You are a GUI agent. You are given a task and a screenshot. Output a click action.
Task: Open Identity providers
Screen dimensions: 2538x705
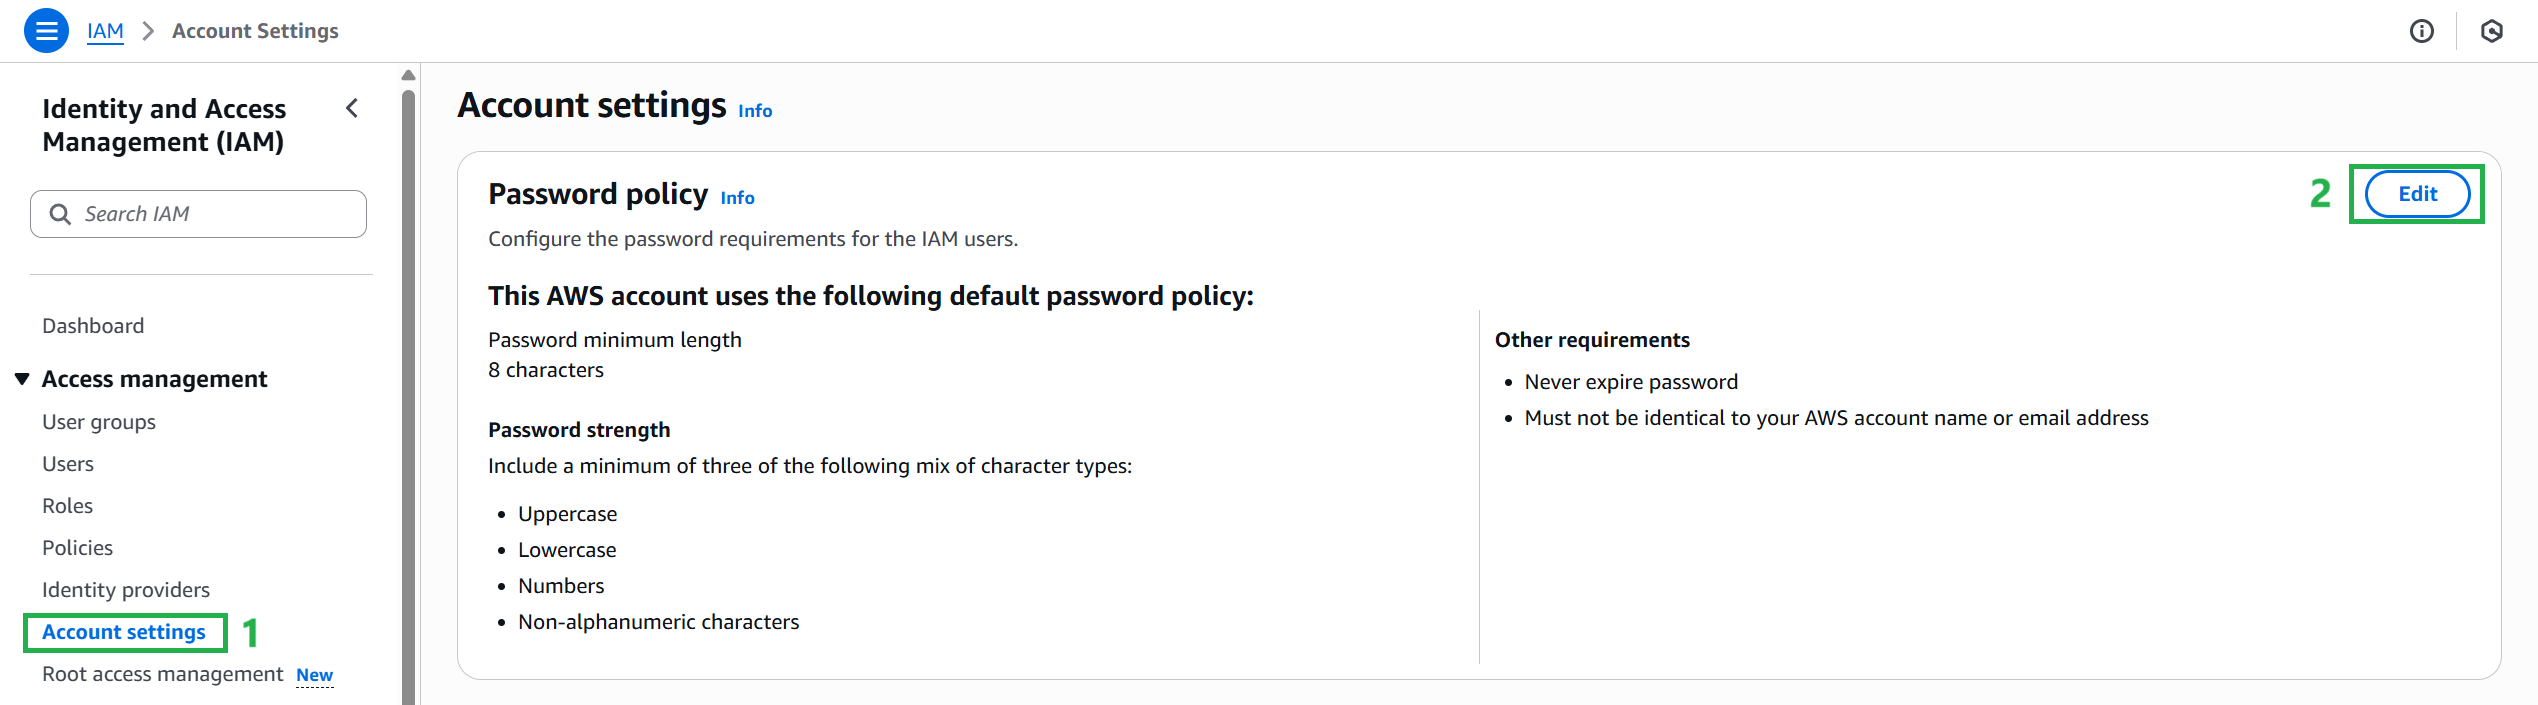point(126,589)
